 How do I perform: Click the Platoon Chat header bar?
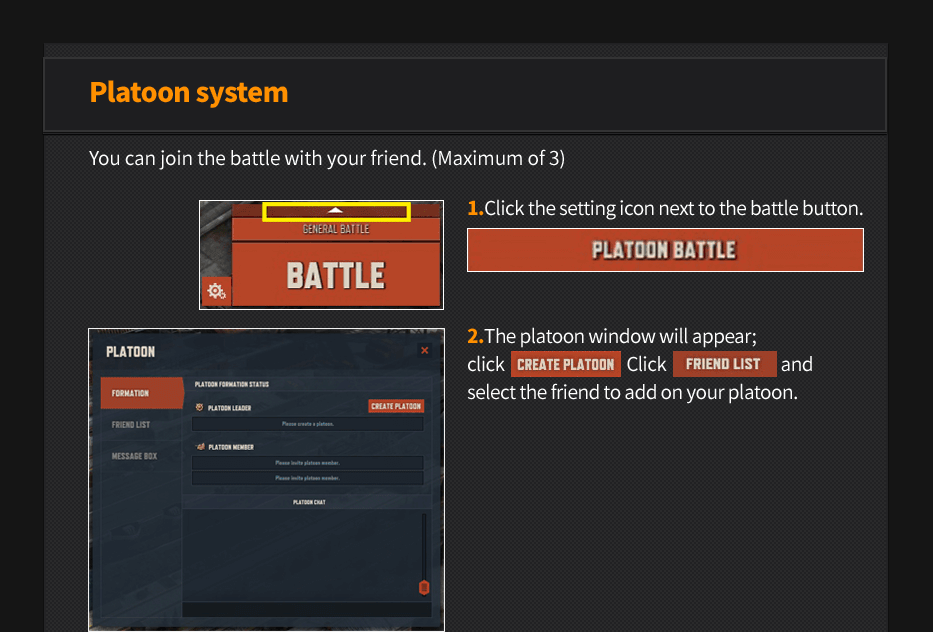tap(309, 502)
